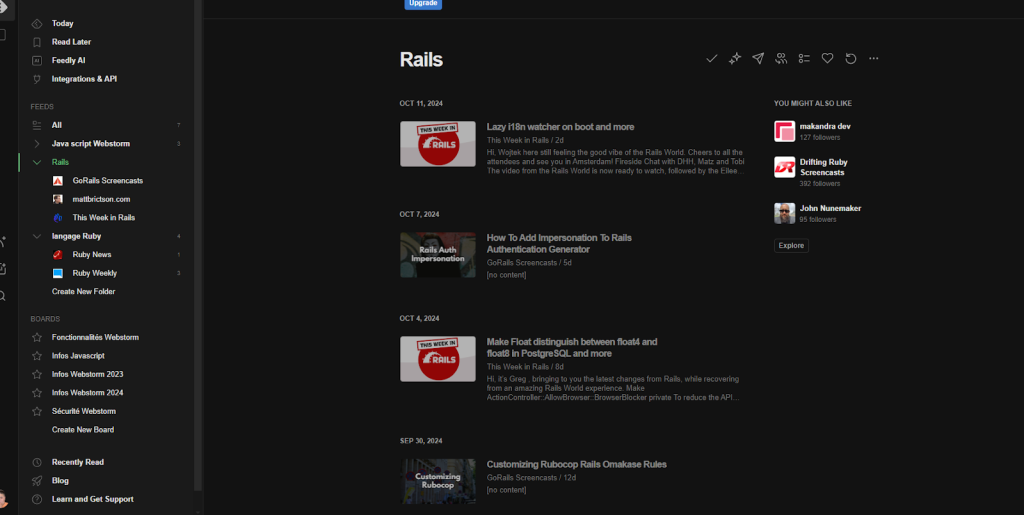Click the Integrations & API plug icon

pos(37,79)
